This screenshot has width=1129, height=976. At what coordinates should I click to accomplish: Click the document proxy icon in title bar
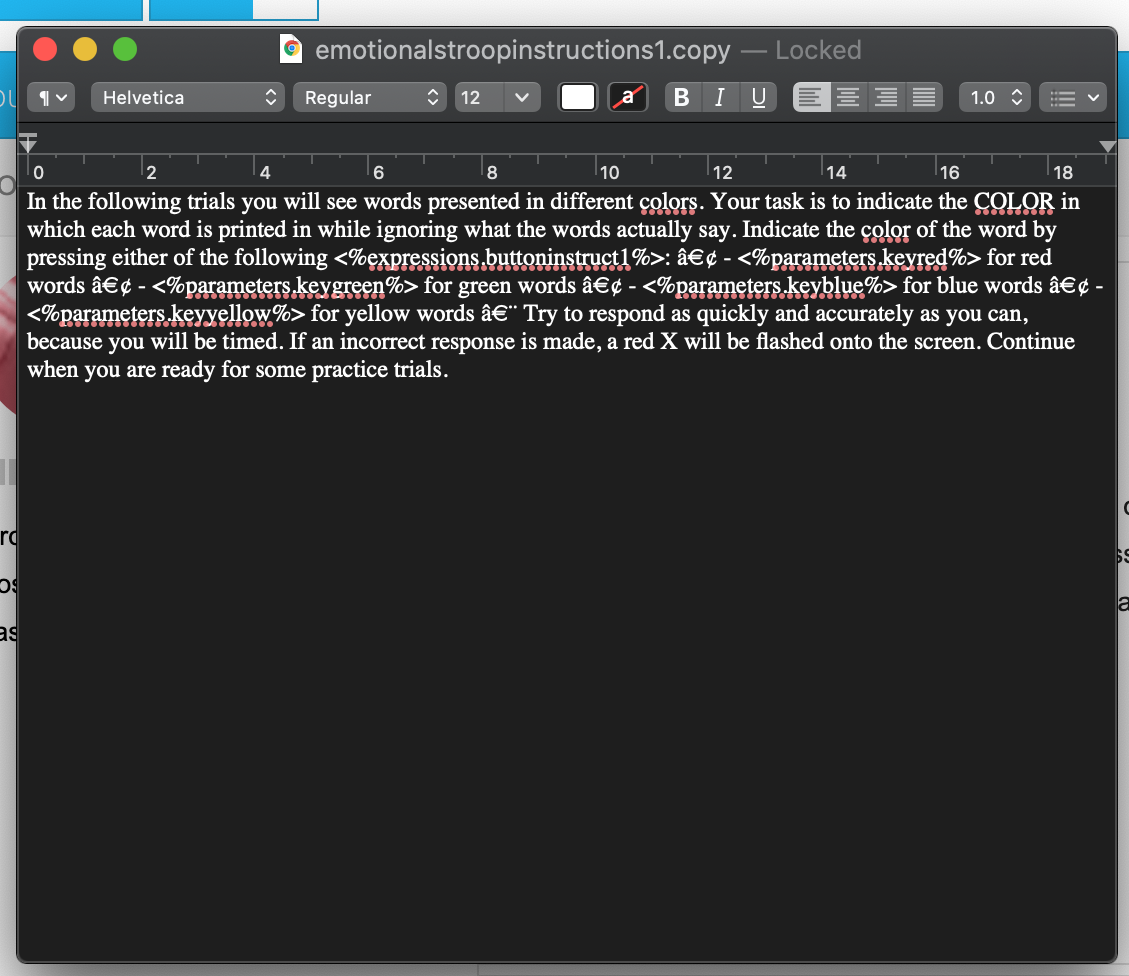pyautogui.click(x=291, y=49)
